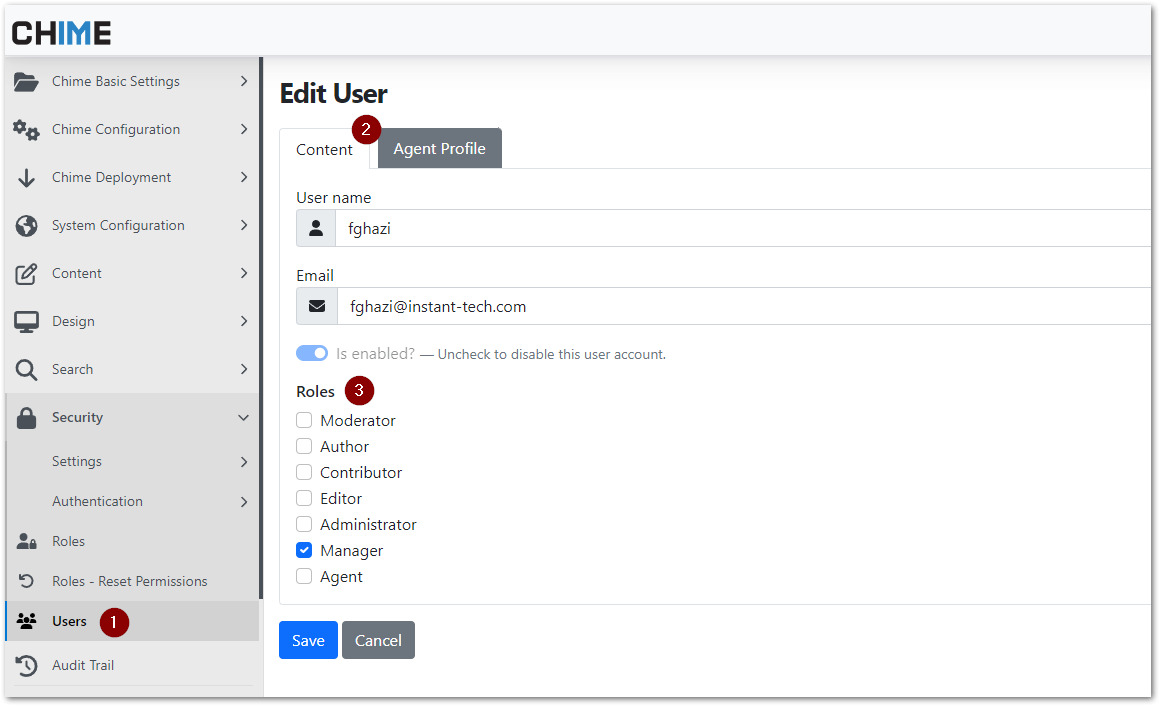The width and height of the screenshot is (1160, 706).
Task: Click the Users group icon in sidebar
Action: coord(27,622)
